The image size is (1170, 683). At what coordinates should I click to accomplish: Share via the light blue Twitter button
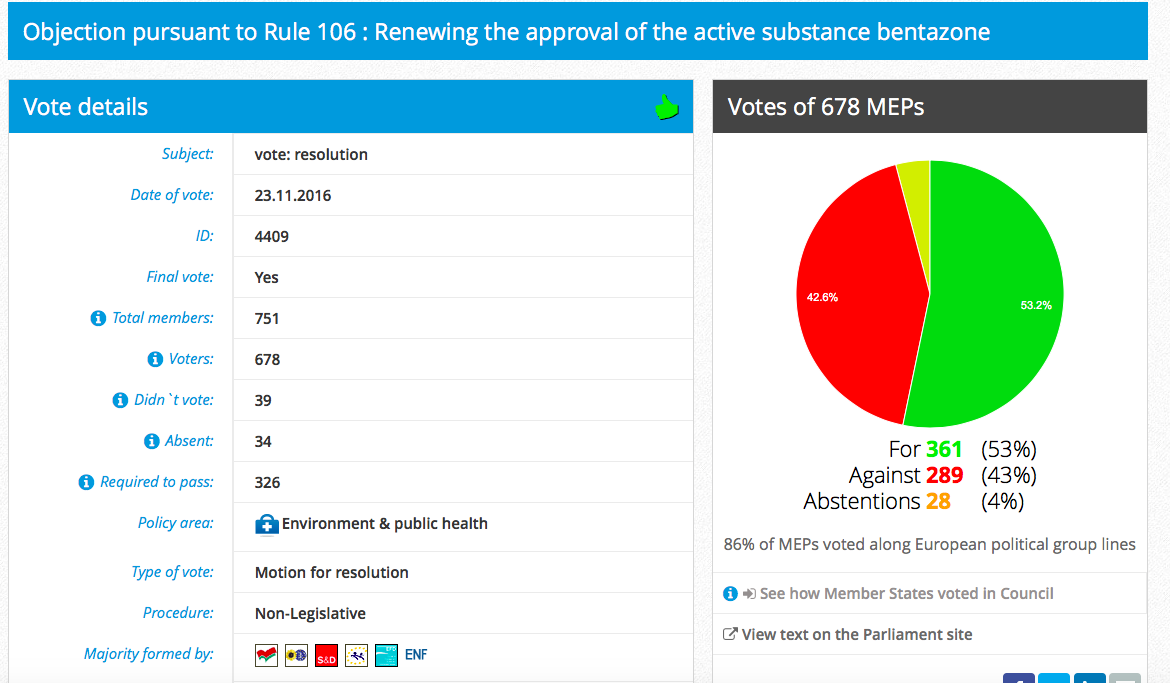1054,678
